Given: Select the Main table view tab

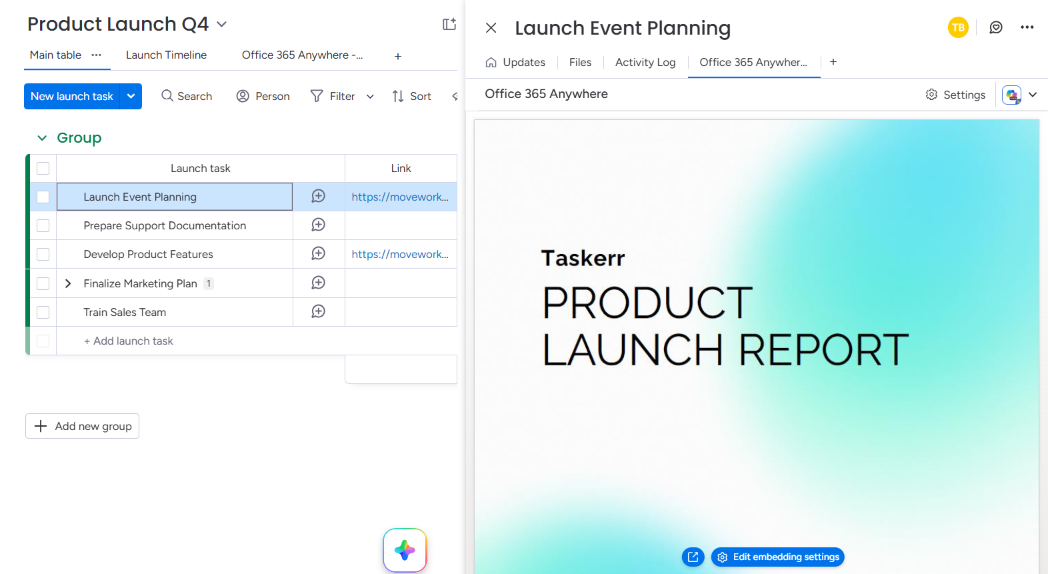Looking at the screenshot, I should [55, 55].
